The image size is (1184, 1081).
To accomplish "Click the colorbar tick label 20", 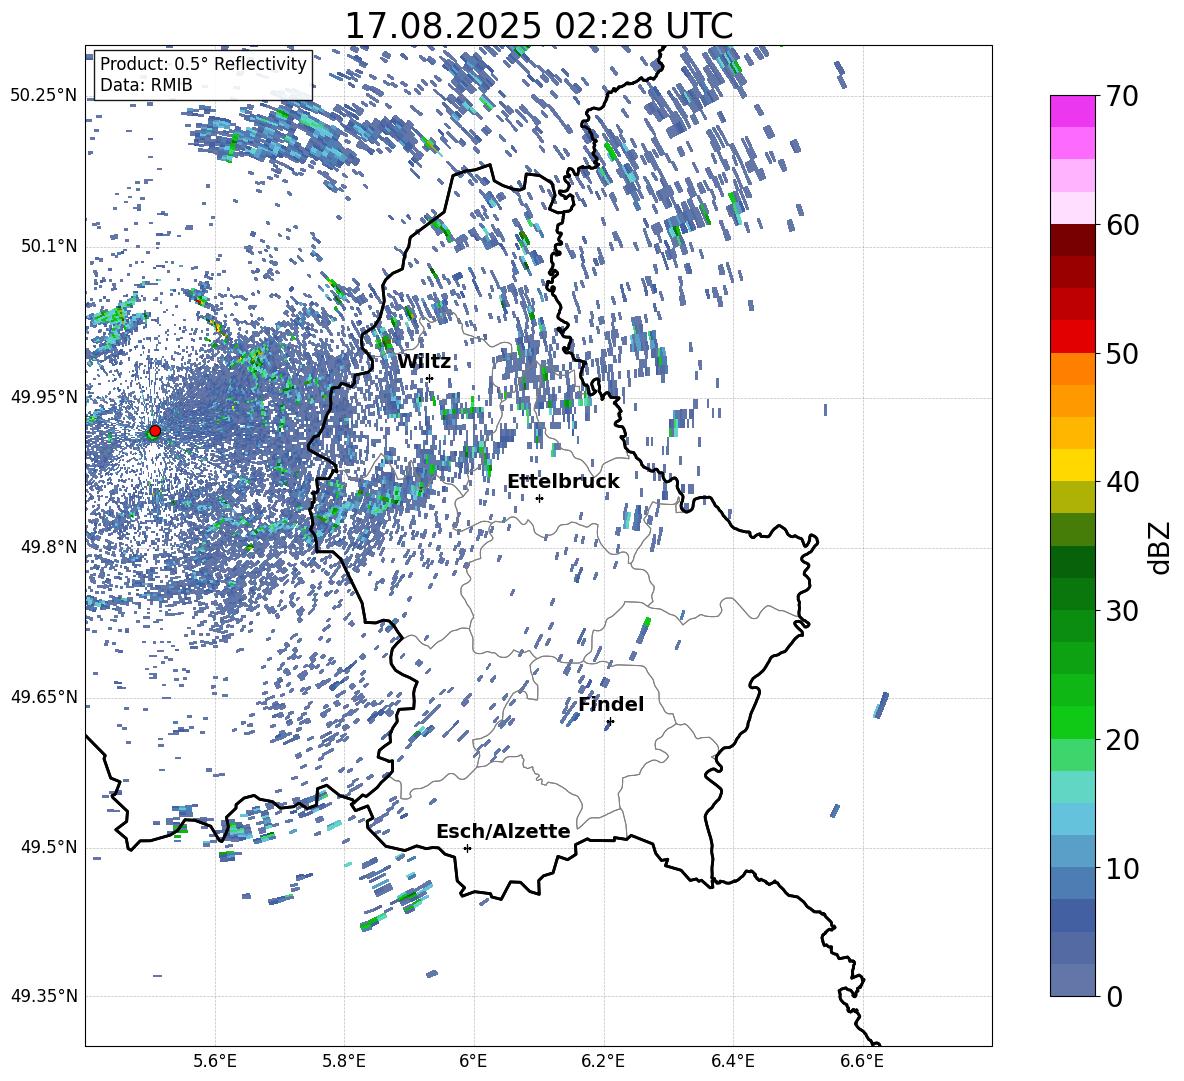I will click(1122, 740).
